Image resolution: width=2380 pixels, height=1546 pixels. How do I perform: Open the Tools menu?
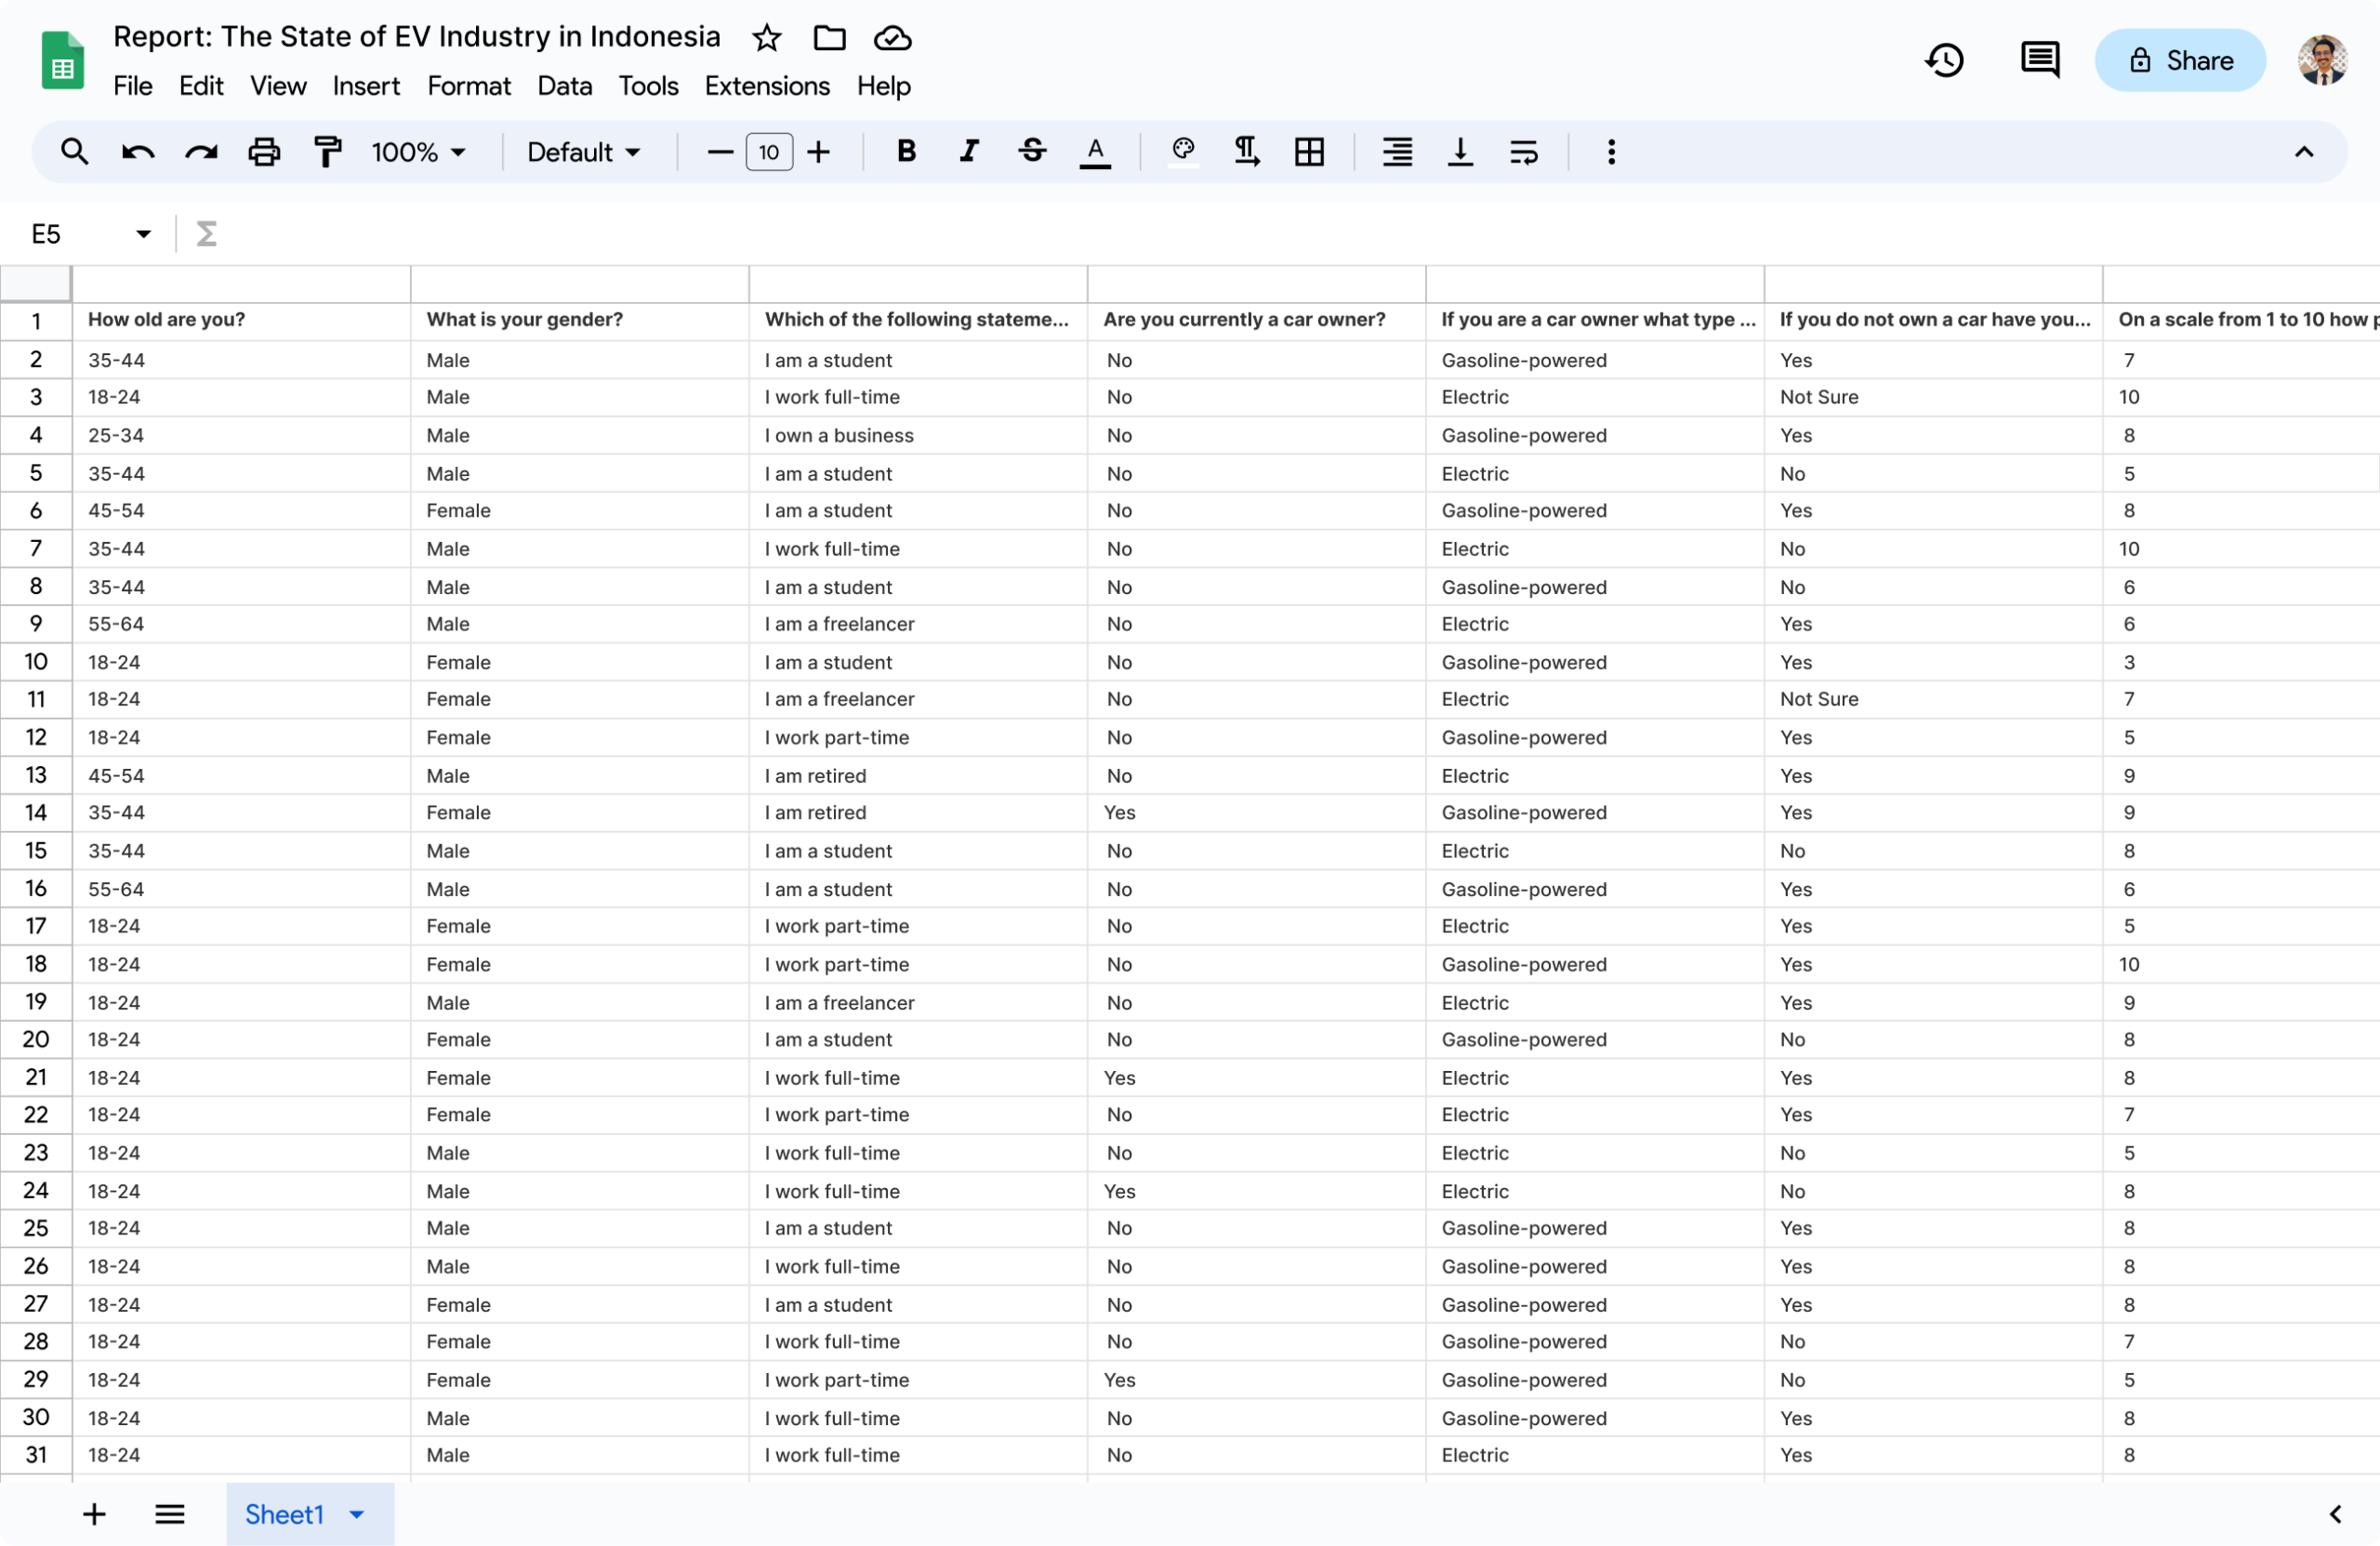648,86
